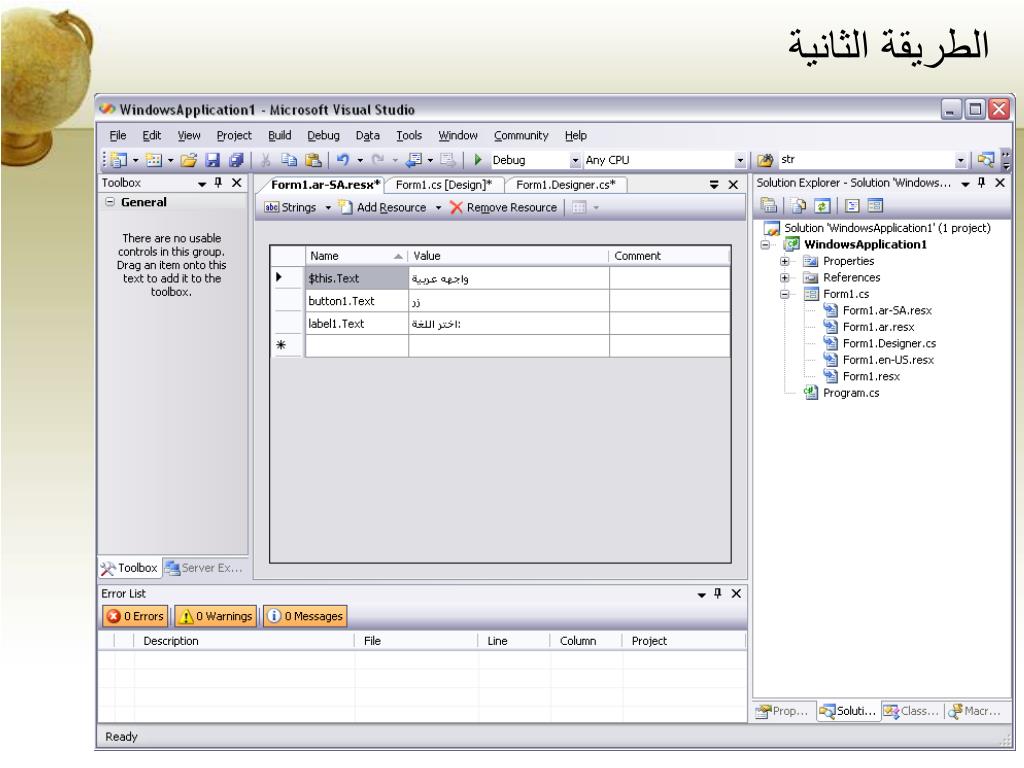
Task: Open the Any CPU platform dropdown
Action: [740, 160]
